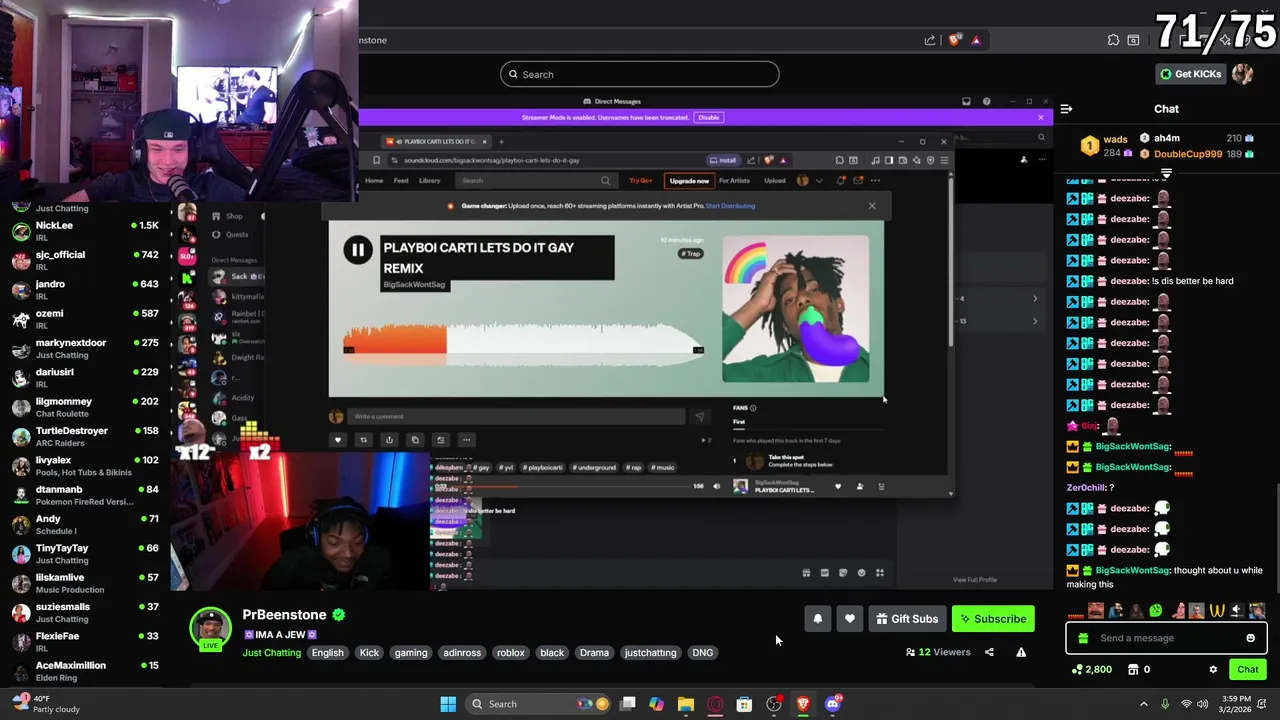Click the Upgrade now button on SoundCloud
This screenshot has width=1280, height=720.
tap(689, 181)
